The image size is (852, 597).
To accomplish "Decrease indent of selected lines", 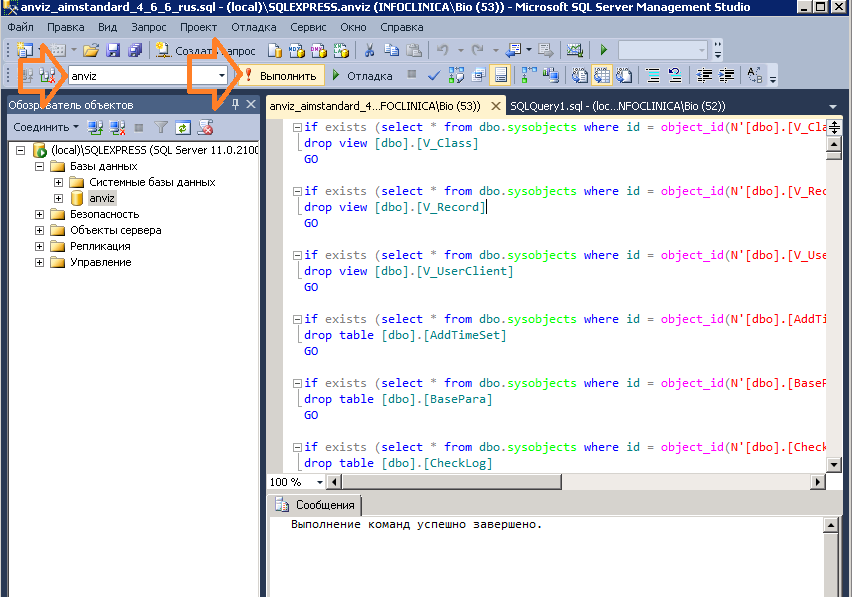I will 704,76.
